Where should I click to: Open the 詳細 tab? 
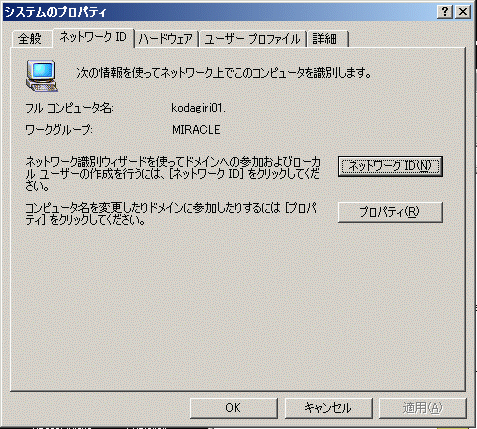pos(327,39)
